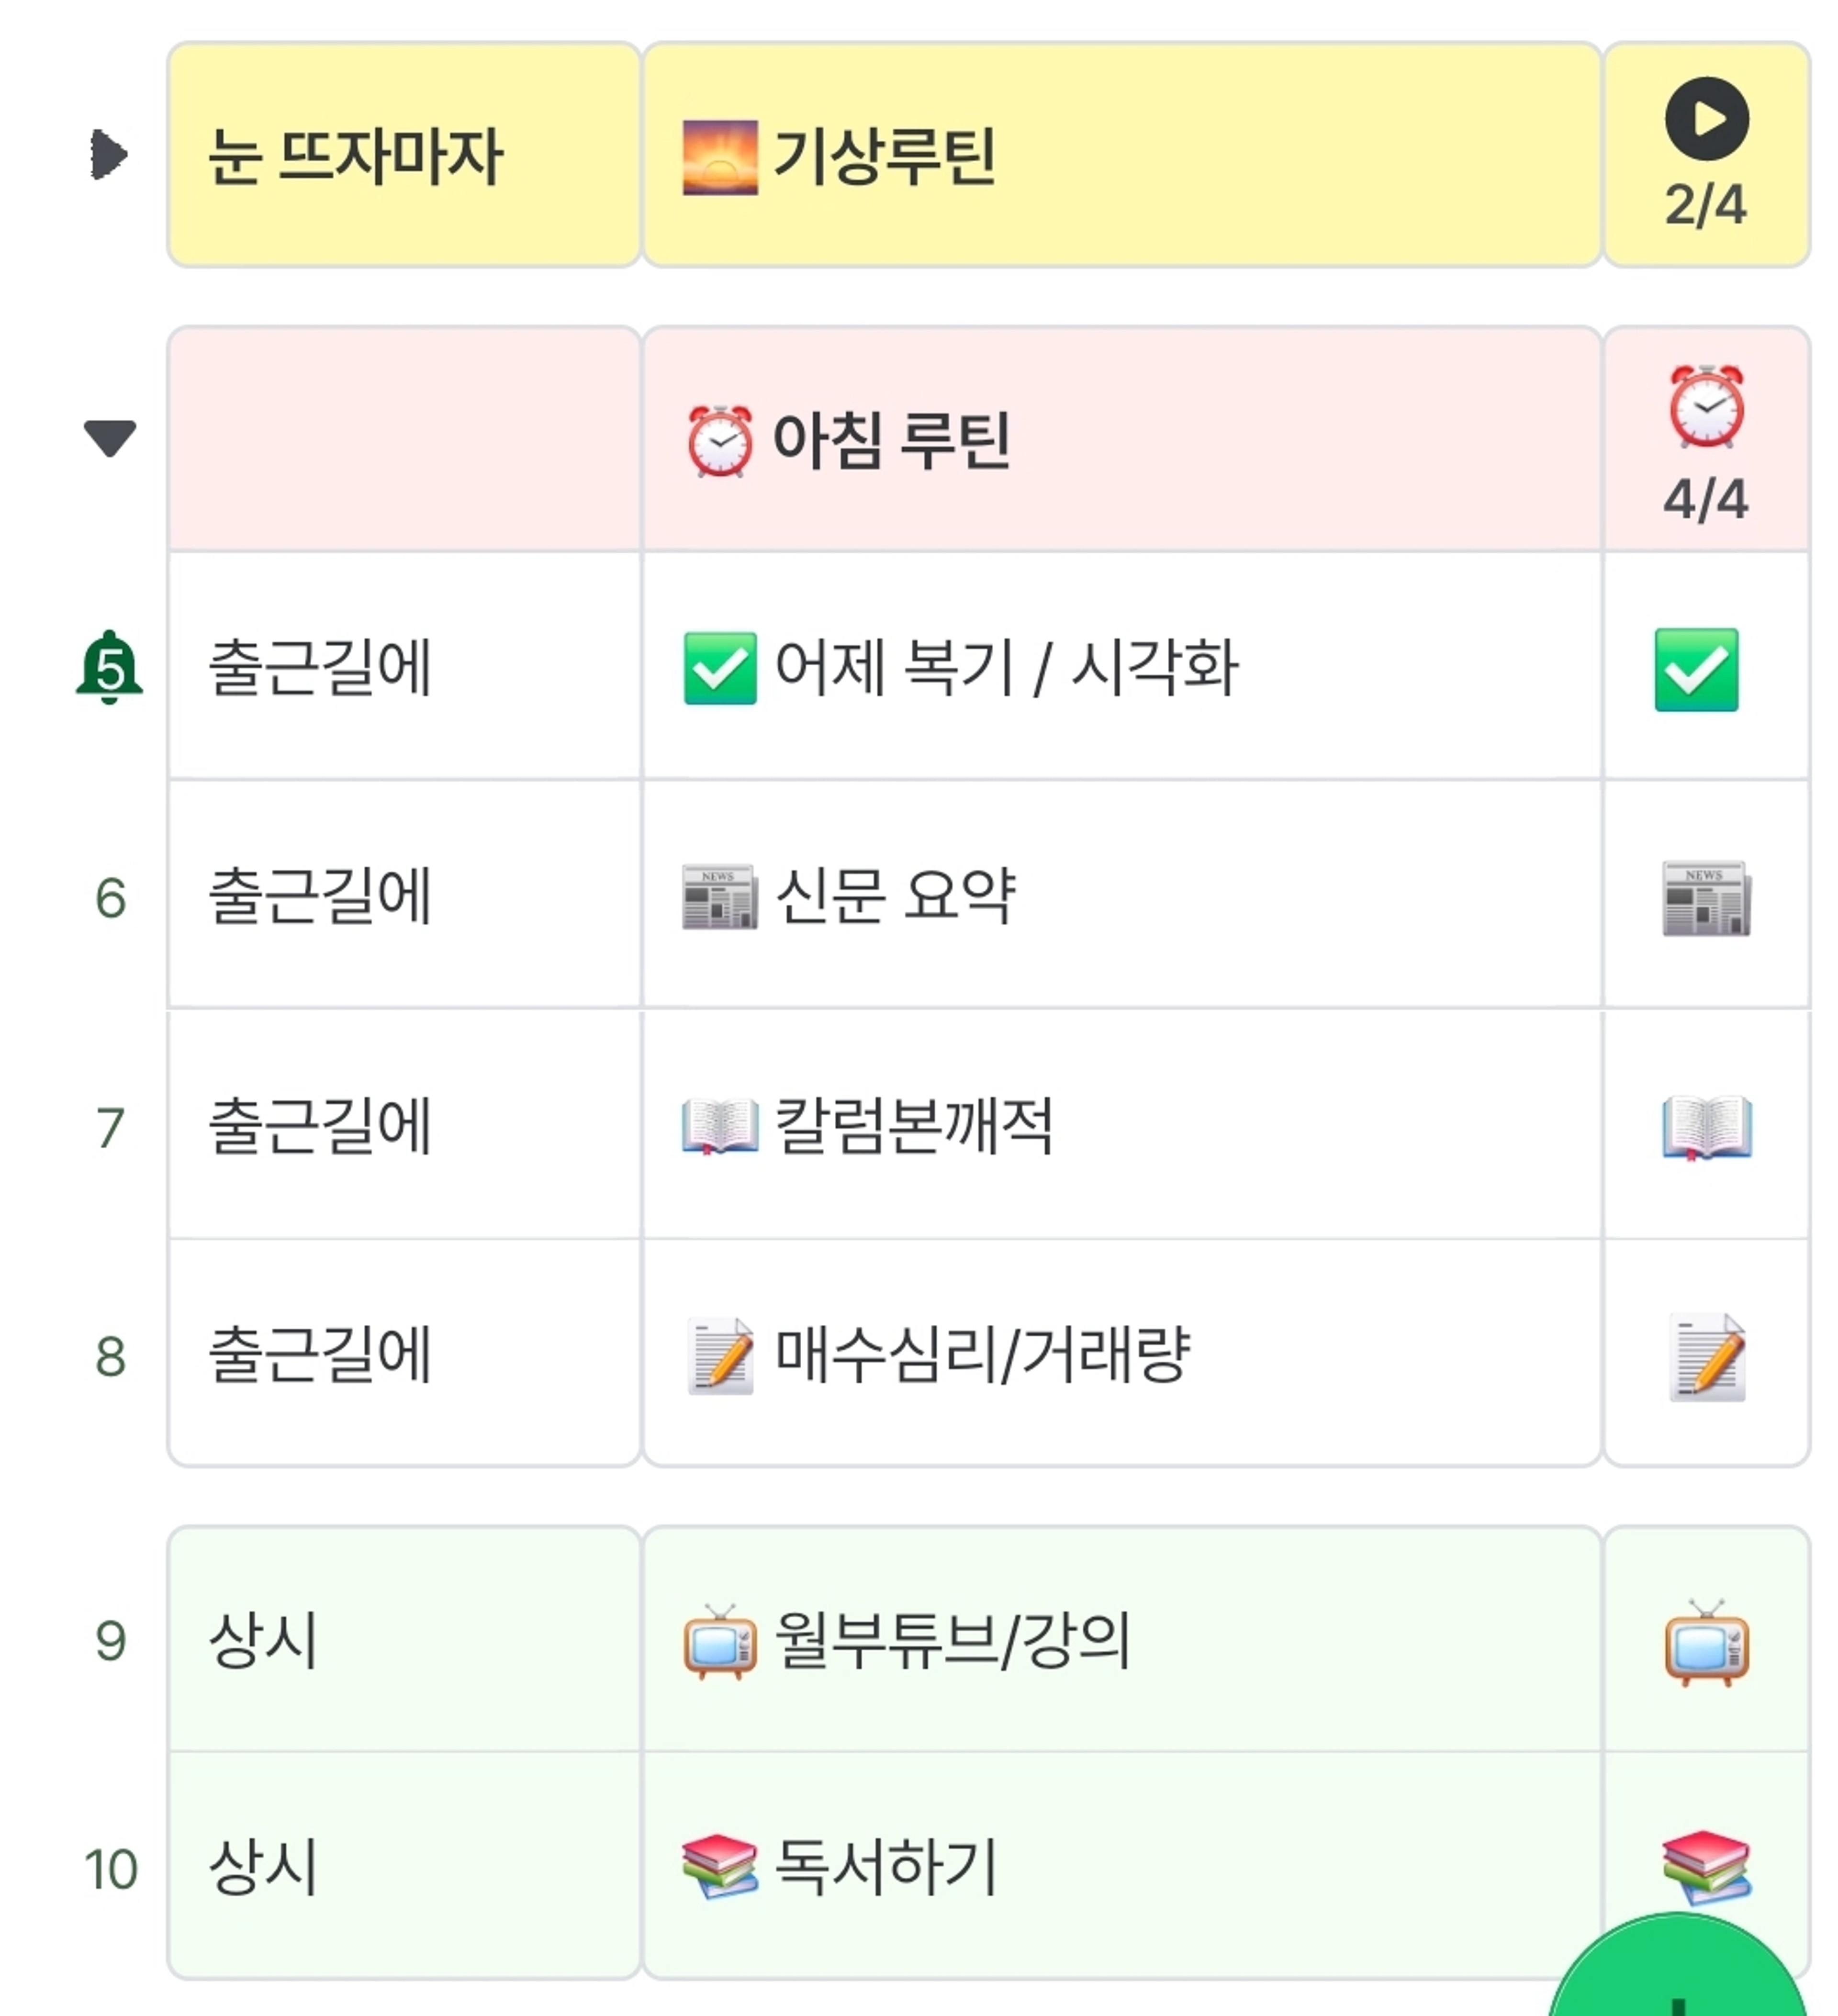Click the stacked books icon for 독서하기

(1706, 1865)
